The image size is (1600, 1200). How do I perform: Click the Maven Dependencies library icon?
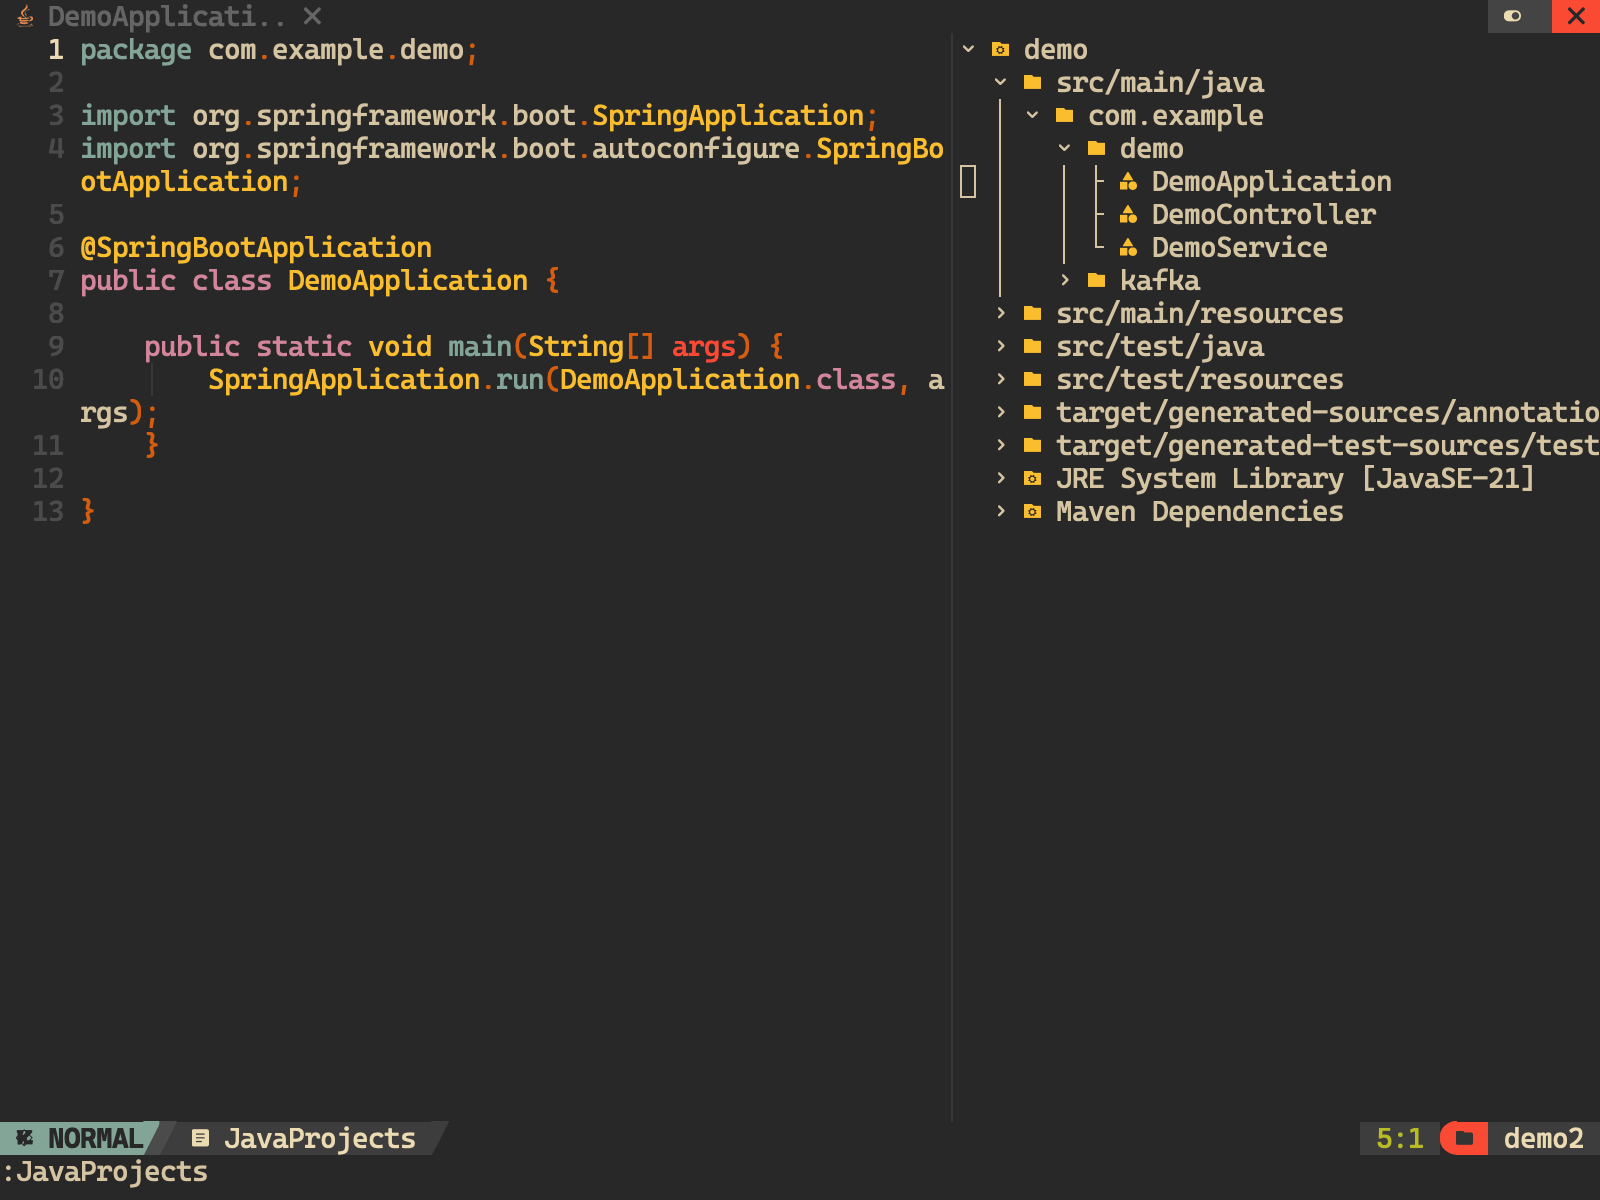pyautogui.click(x=1033, y=511)
